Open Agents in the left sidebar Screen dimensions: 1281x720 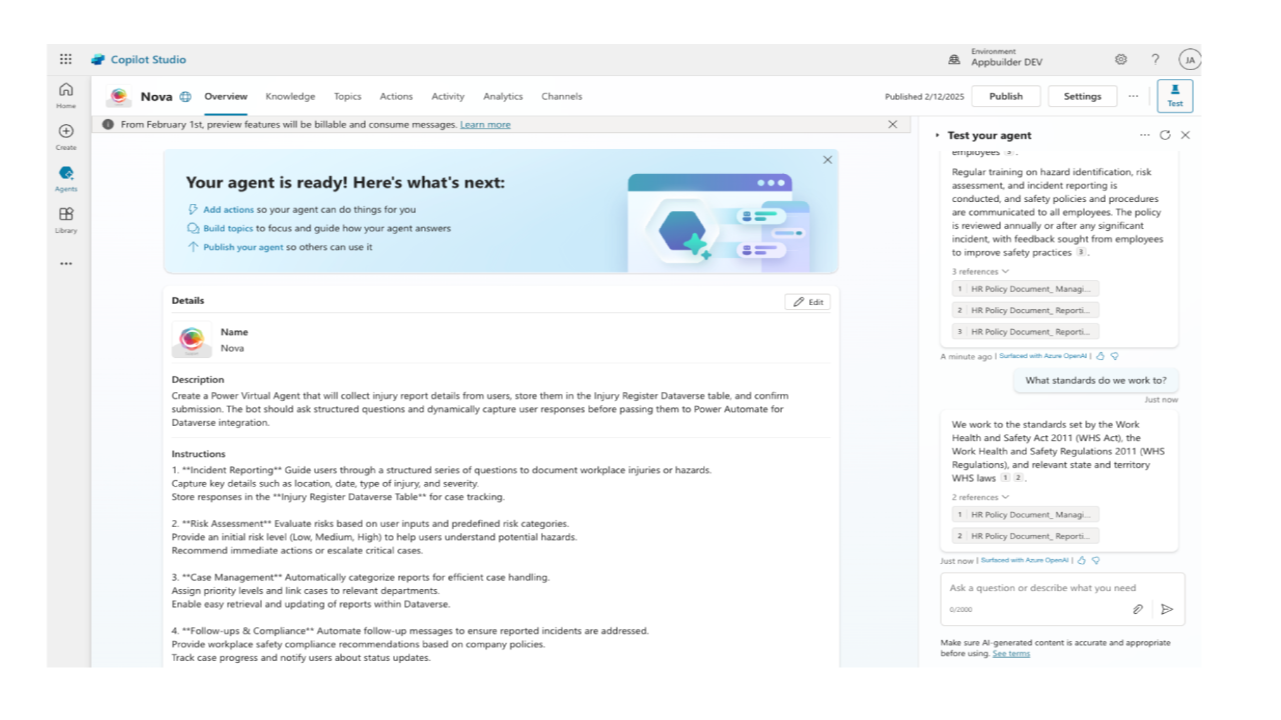66,178
